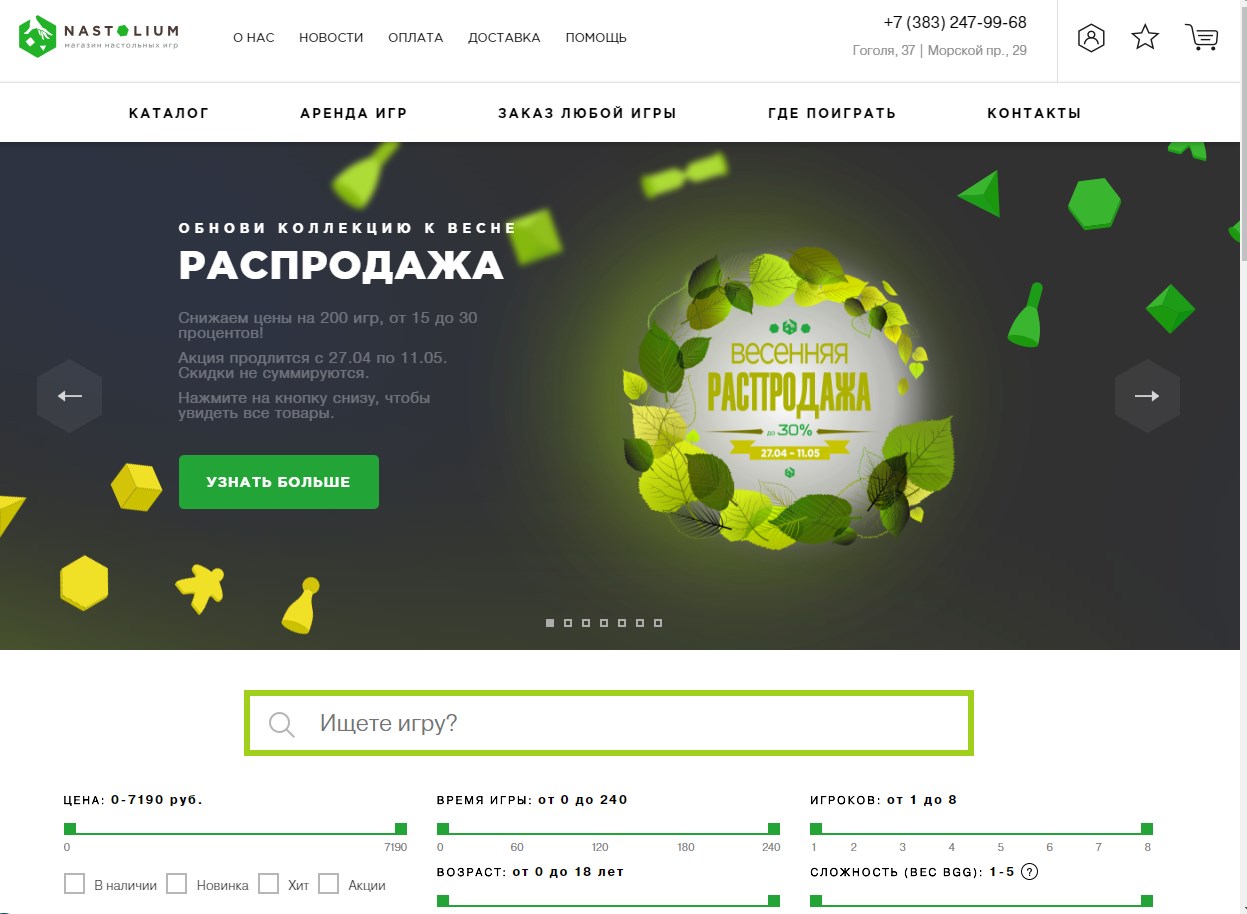The width and height of the screenshot is (1247, 914).
Task: Click the Nastolium logo
Action: pyautogui.click(x=99, y=36)
